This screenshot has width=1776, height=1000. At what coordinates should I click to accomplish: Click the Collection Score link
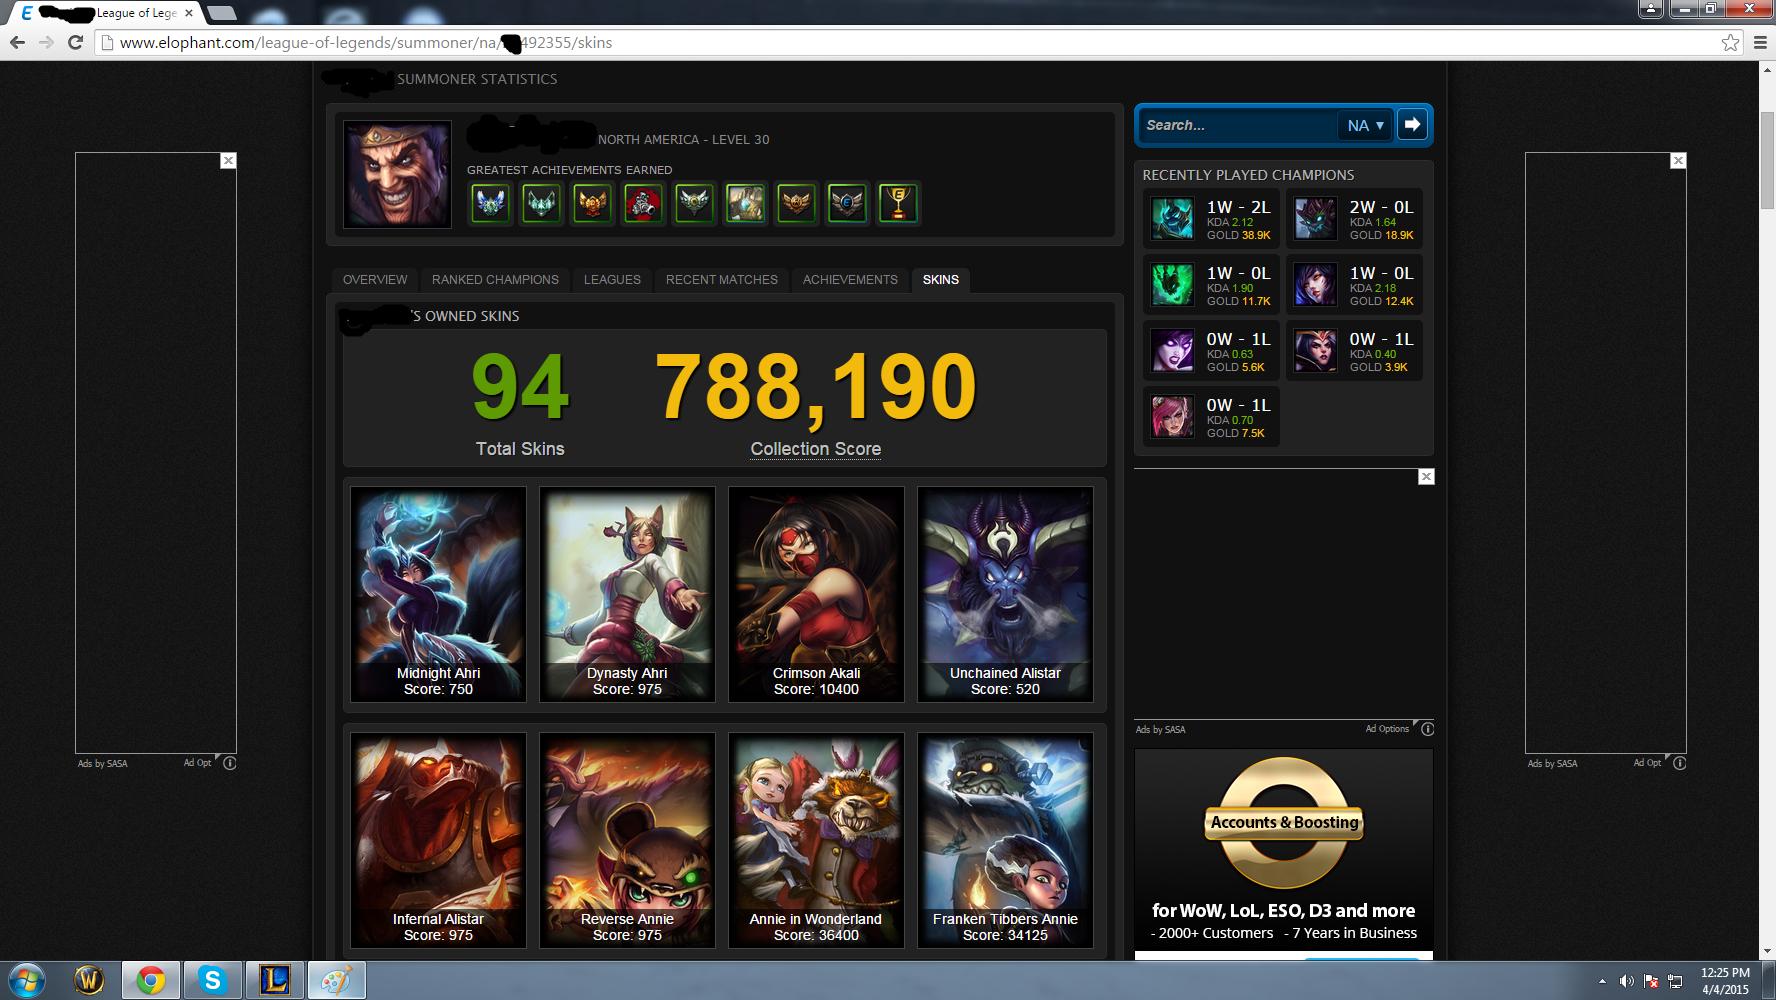(816, 449)
